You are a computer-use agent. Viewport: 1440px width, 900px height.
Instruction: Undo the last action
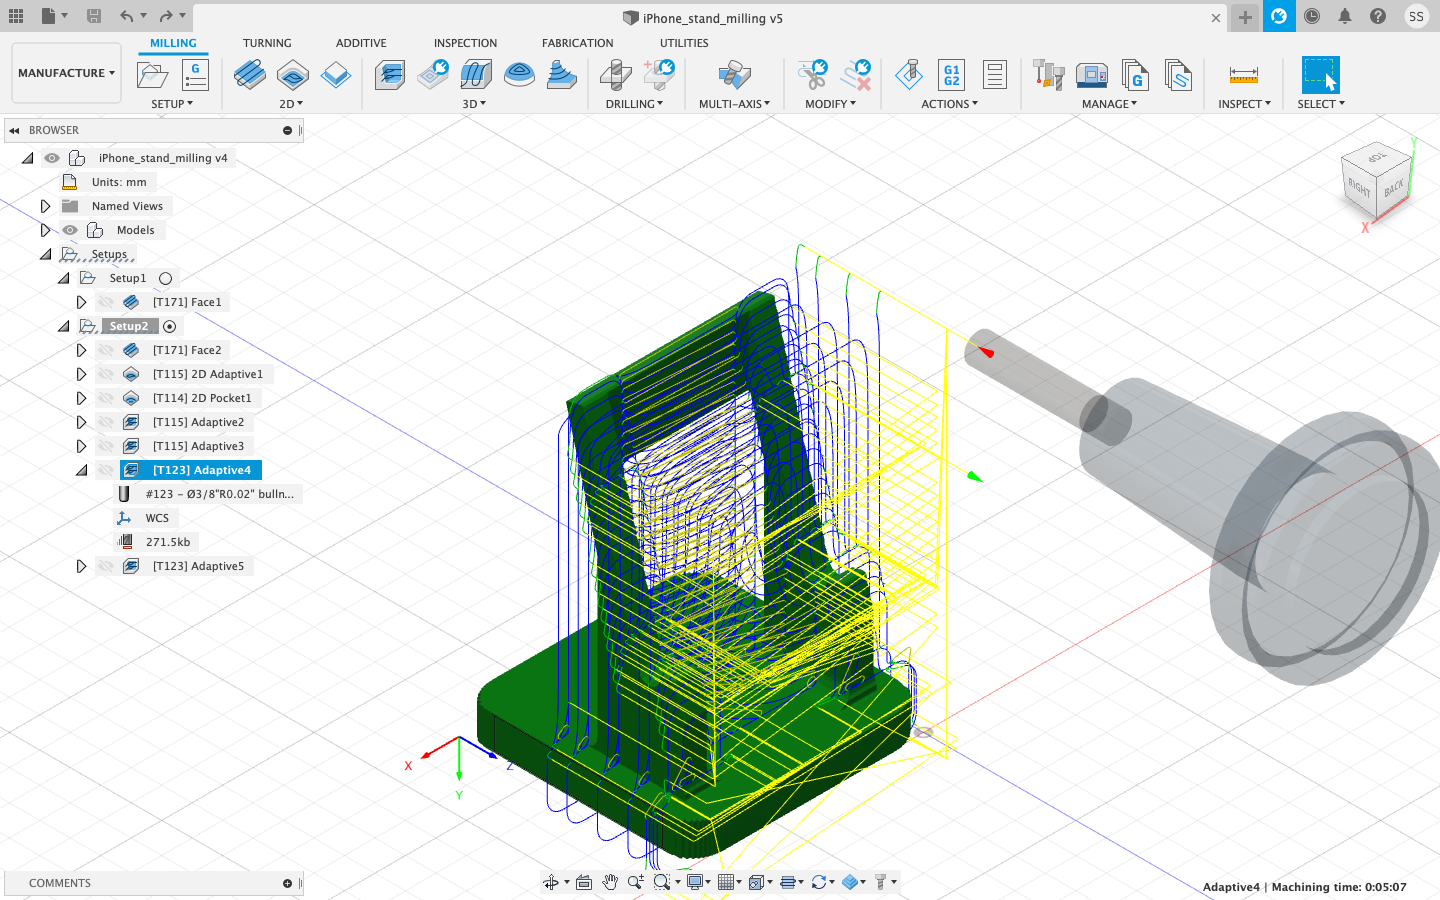coord(126,16)
